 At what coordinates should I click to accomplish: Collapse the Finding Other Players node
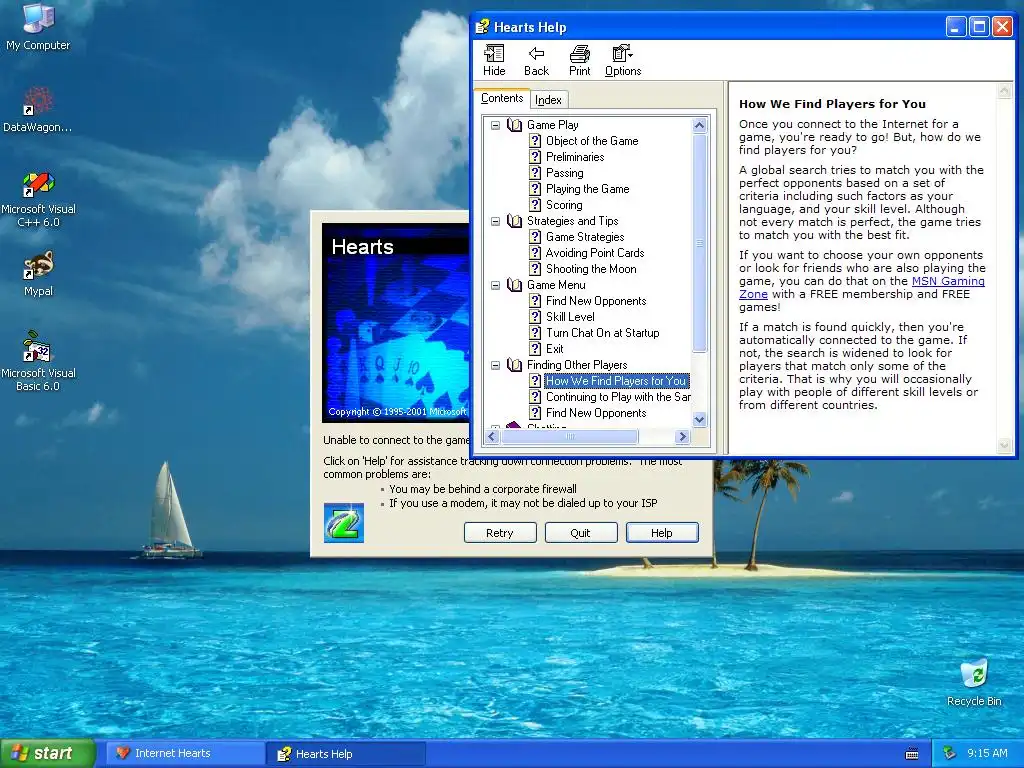tap(496, 365)
